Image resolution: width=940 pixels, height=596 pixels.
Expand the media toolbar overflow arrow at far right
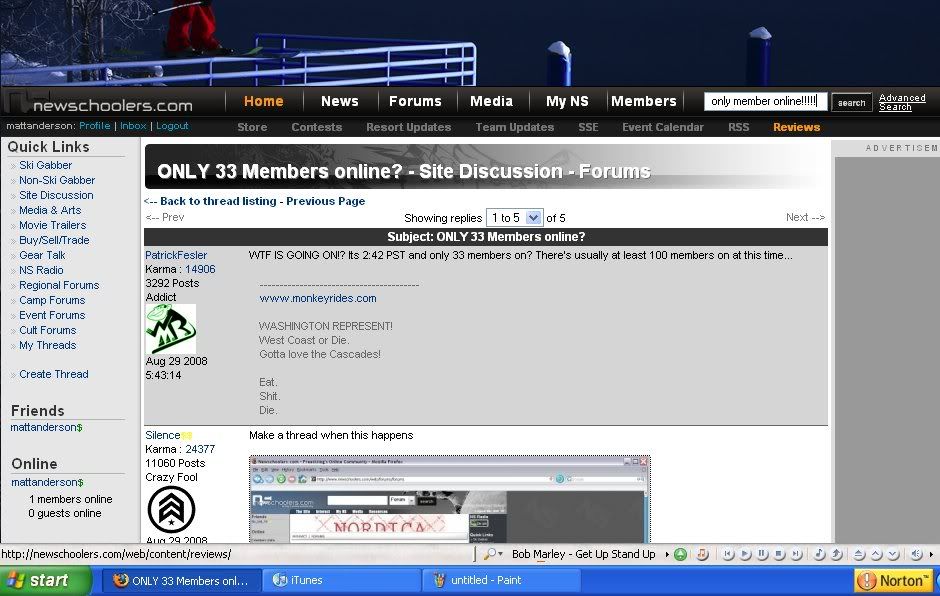pyautogui.click(x=933, y=554)
